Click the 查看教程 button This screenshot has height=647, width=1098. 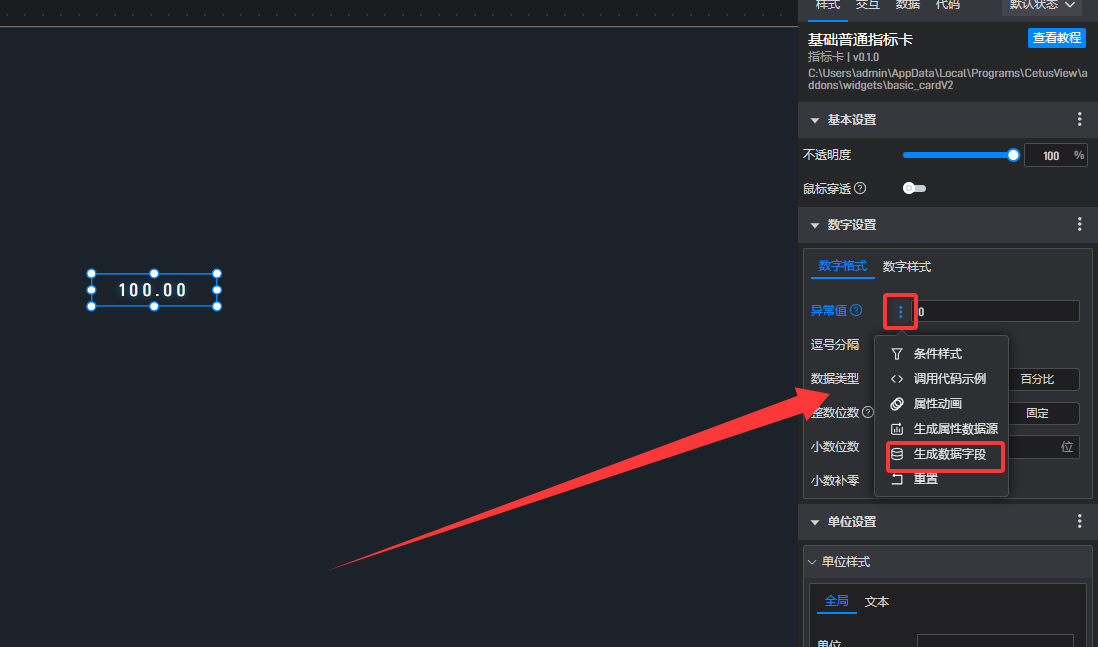[x=1057, y=38]
